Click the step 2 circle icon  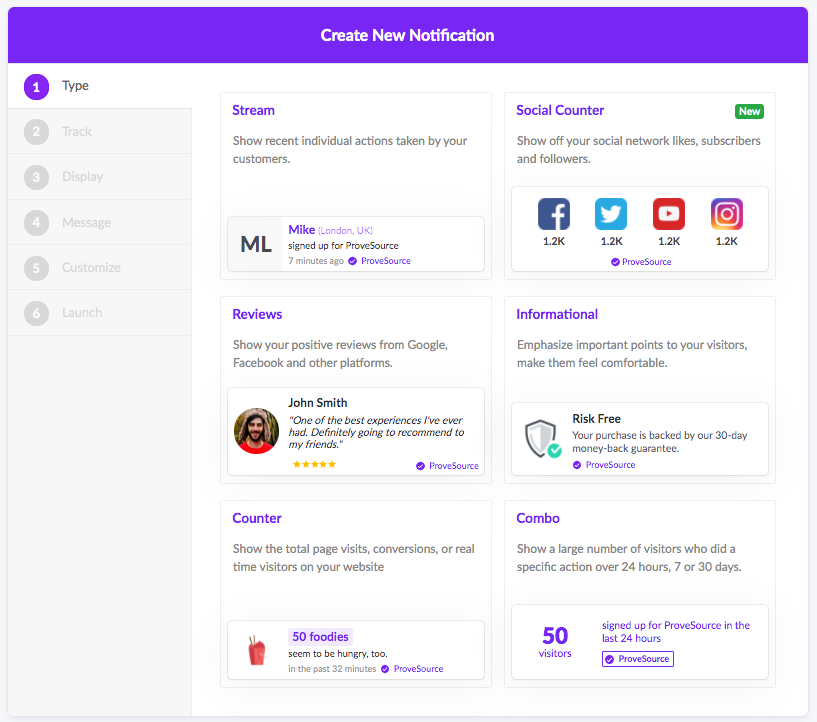tap(36, 132)
